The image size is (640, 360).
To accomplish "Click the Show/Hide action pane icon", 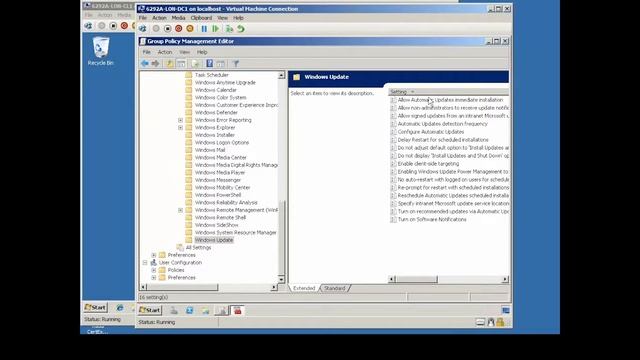I will click(221, 64).
